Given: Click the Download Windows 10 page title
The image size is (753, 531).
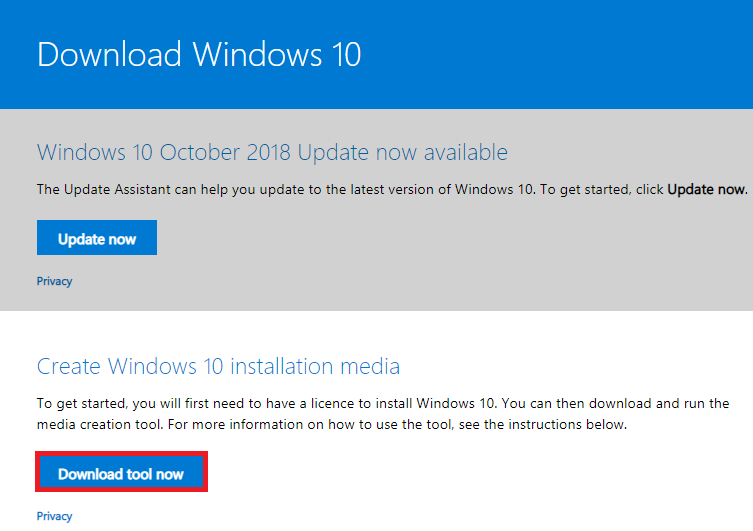Looking at the screenshot, I should click(x=199, y=54).
